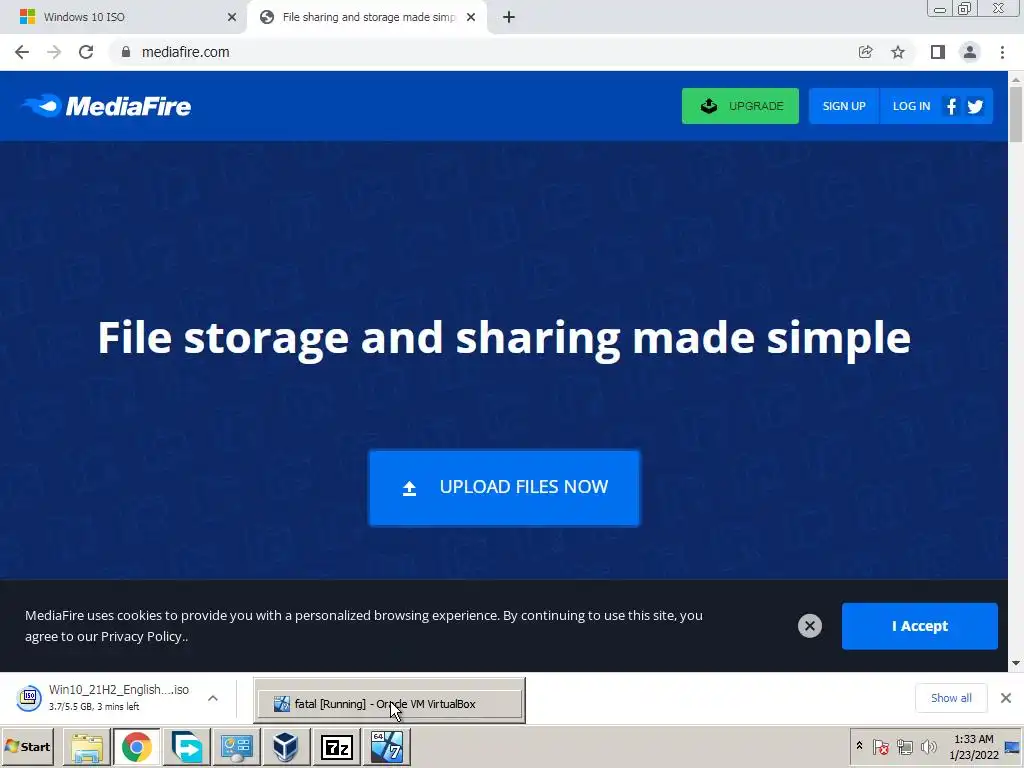Viewport: 1024px width, 768px height.
Task: Click the page scrollbar down arrow
Action: point(1016,663)
